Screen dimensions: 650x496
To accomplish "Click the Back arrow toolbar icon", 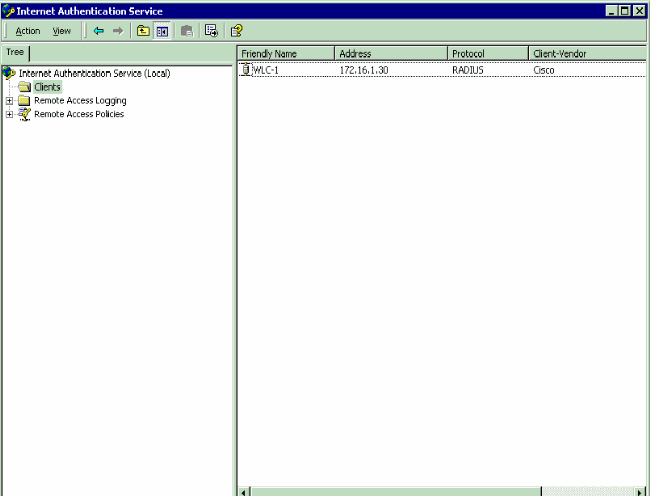I will (99, 31).
